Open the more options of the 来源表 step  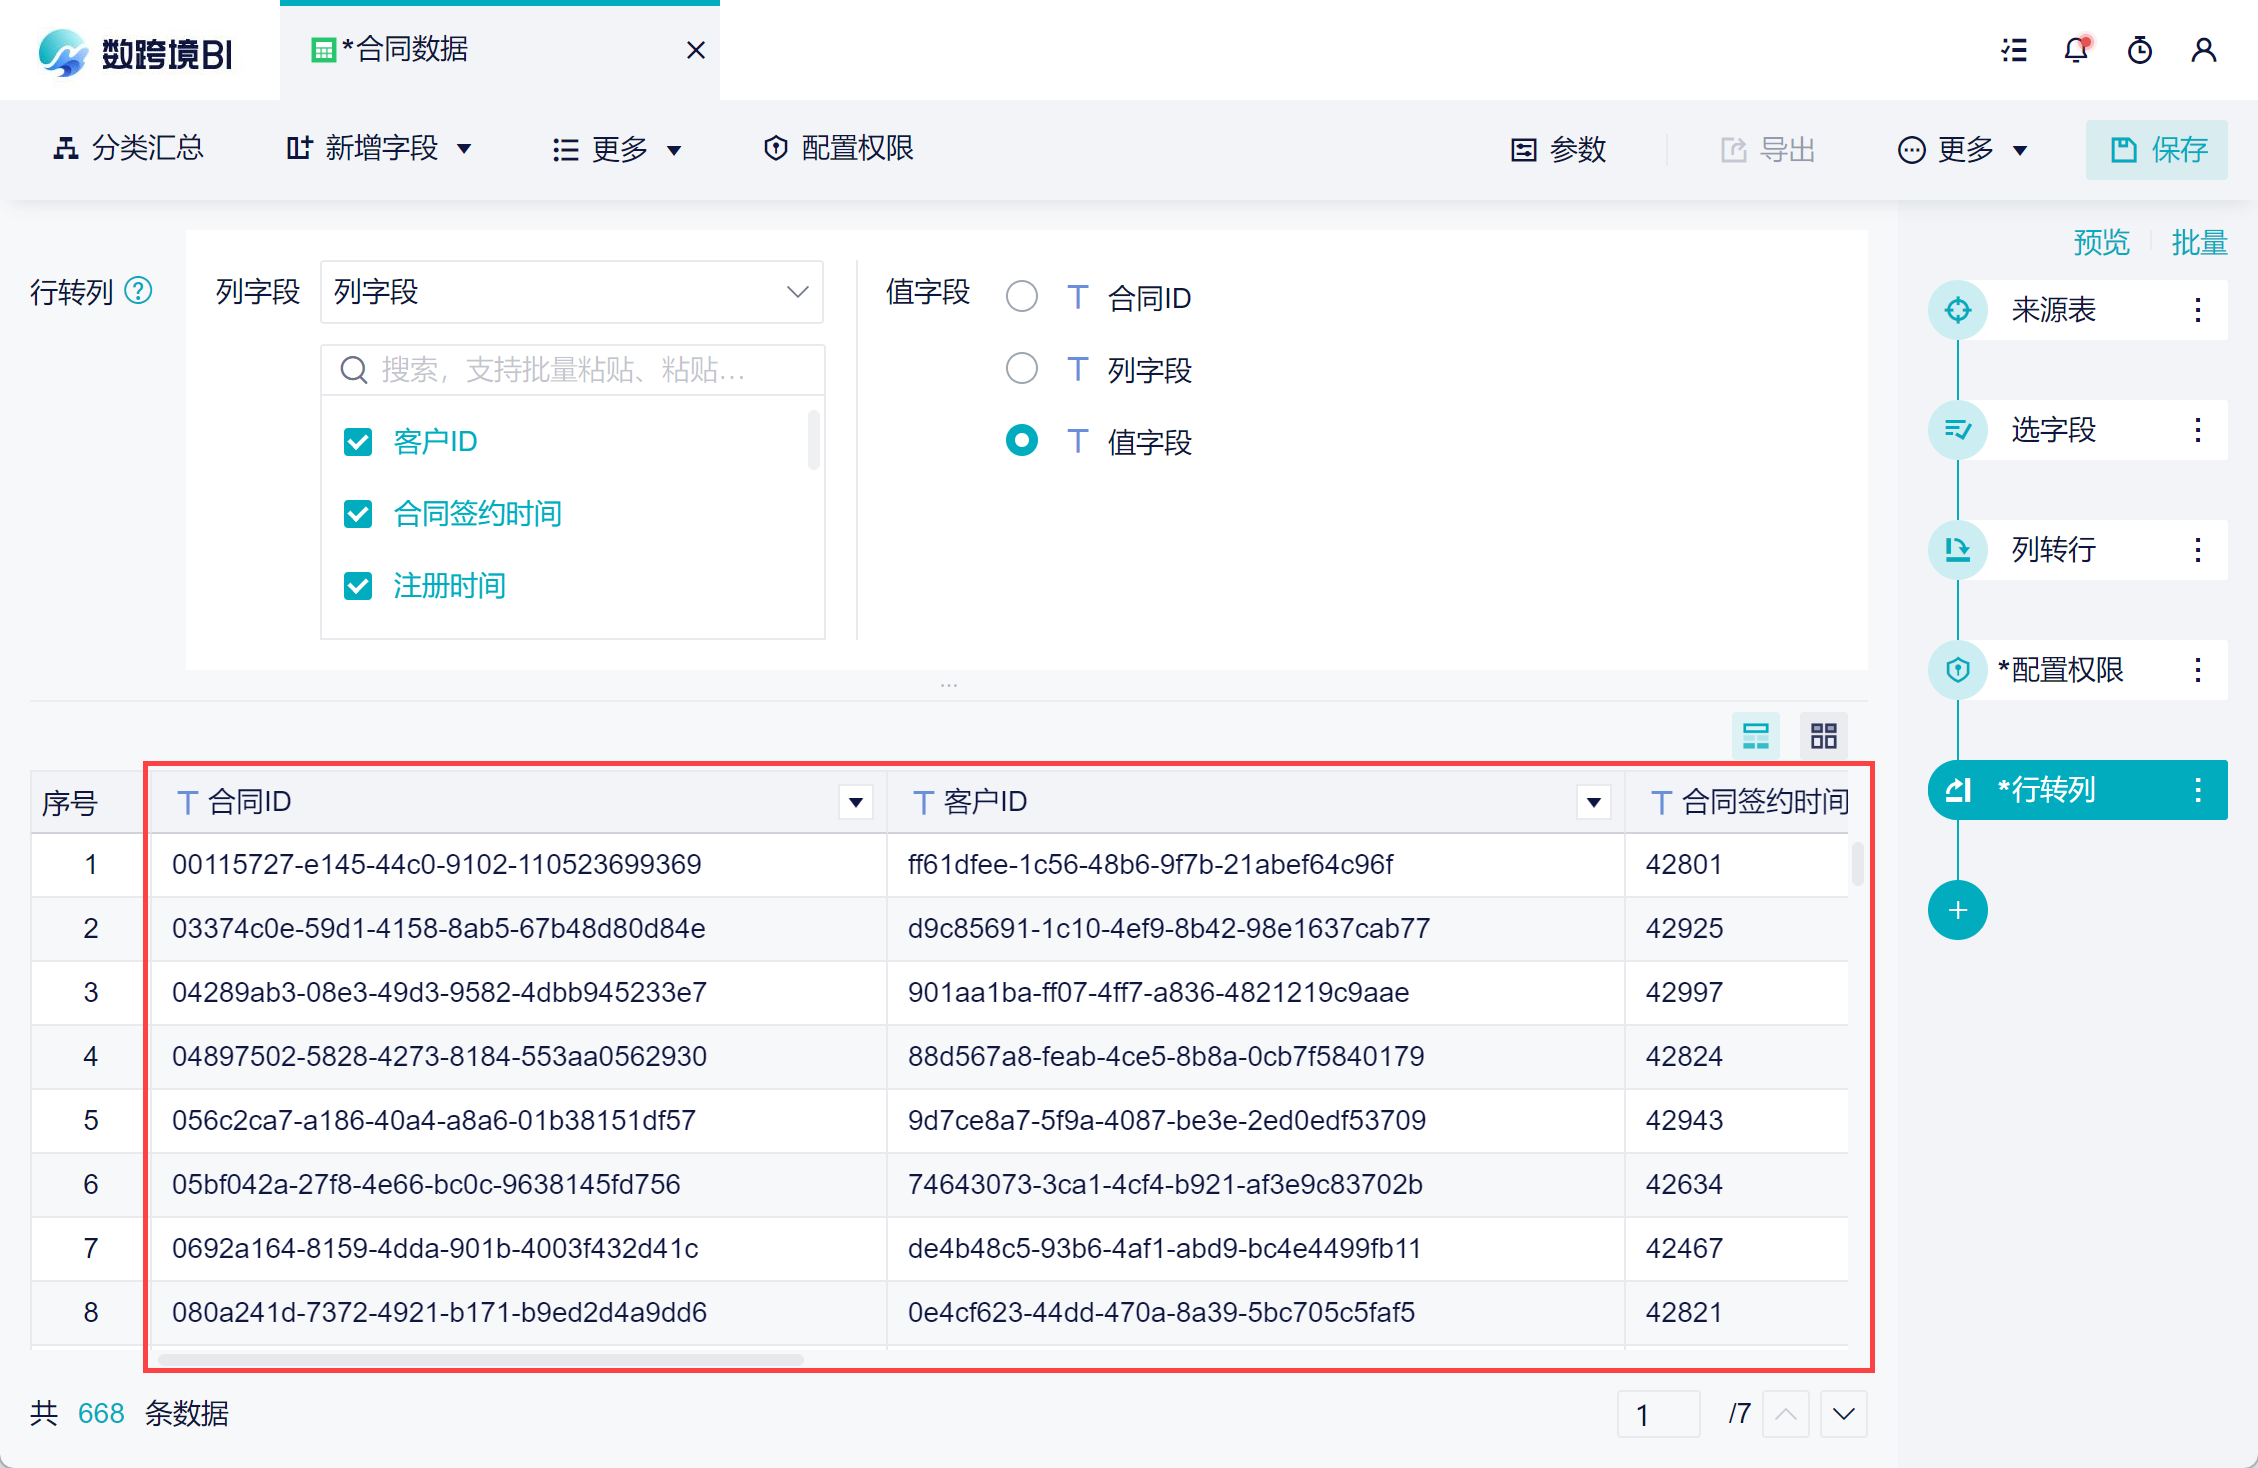click(x=2198, y=310)
